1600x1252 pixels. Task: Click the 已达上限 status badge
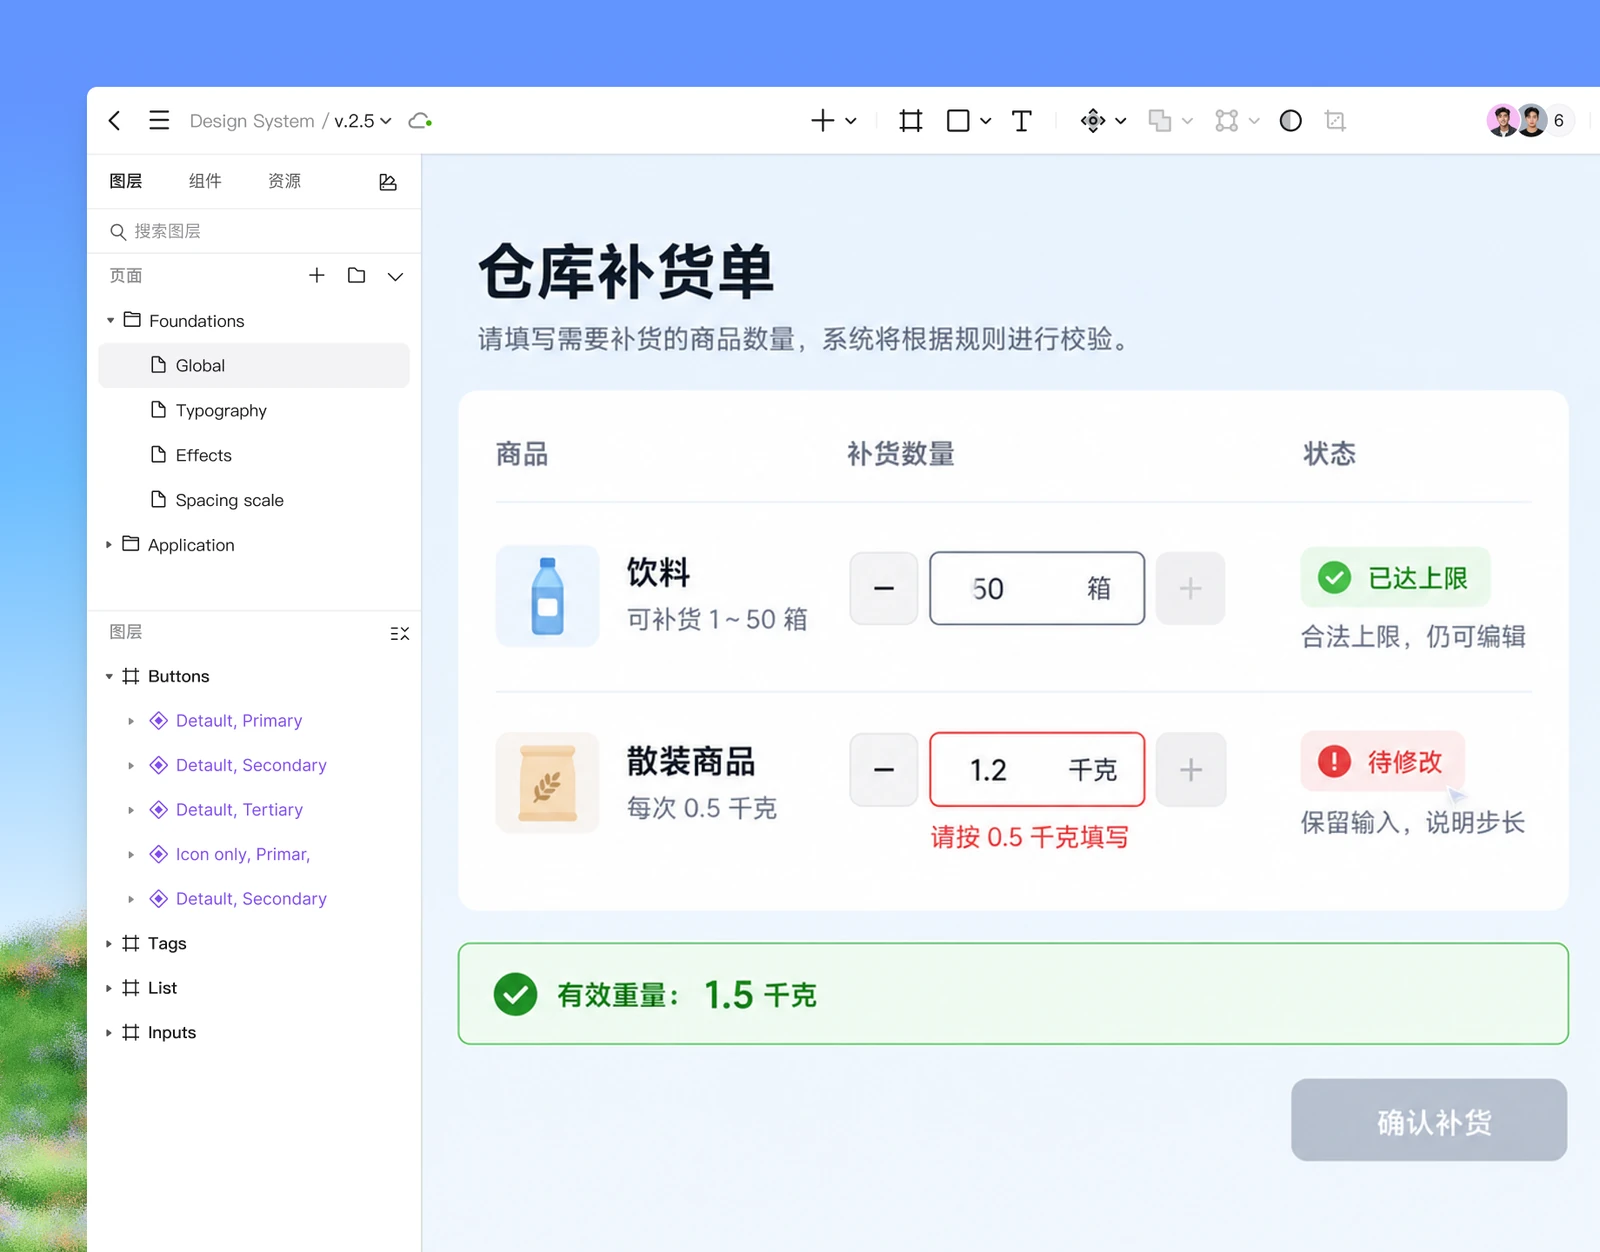click(1395, 577)
